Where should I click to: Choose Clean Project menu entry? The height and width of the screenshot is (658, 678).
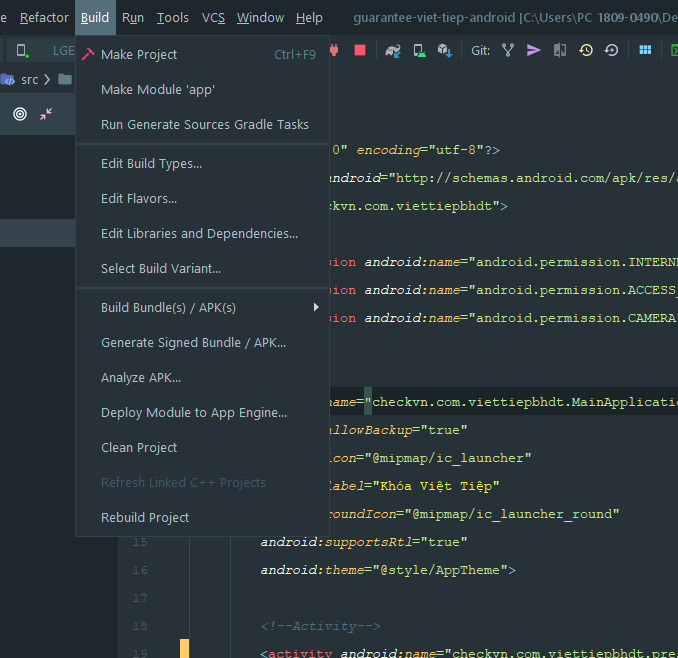click(x=139, y=448)
